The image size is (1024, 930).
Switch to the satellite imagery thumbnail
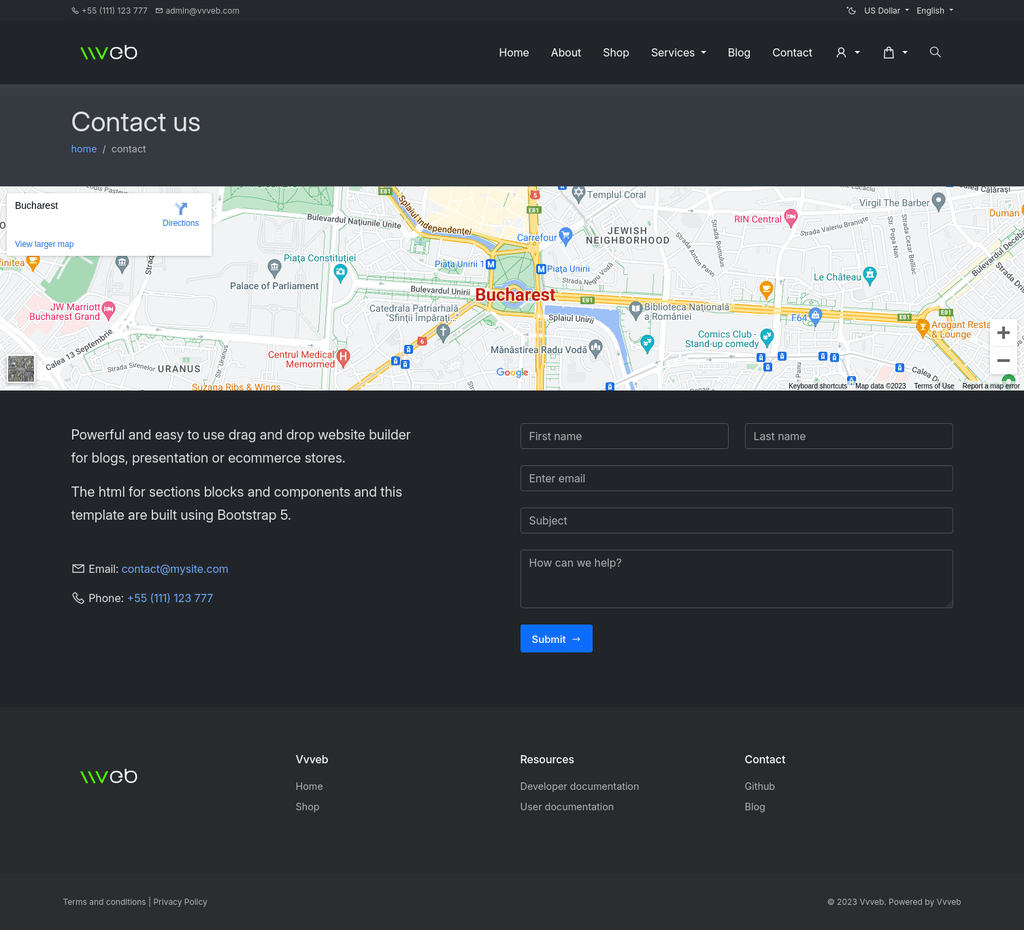21,369
